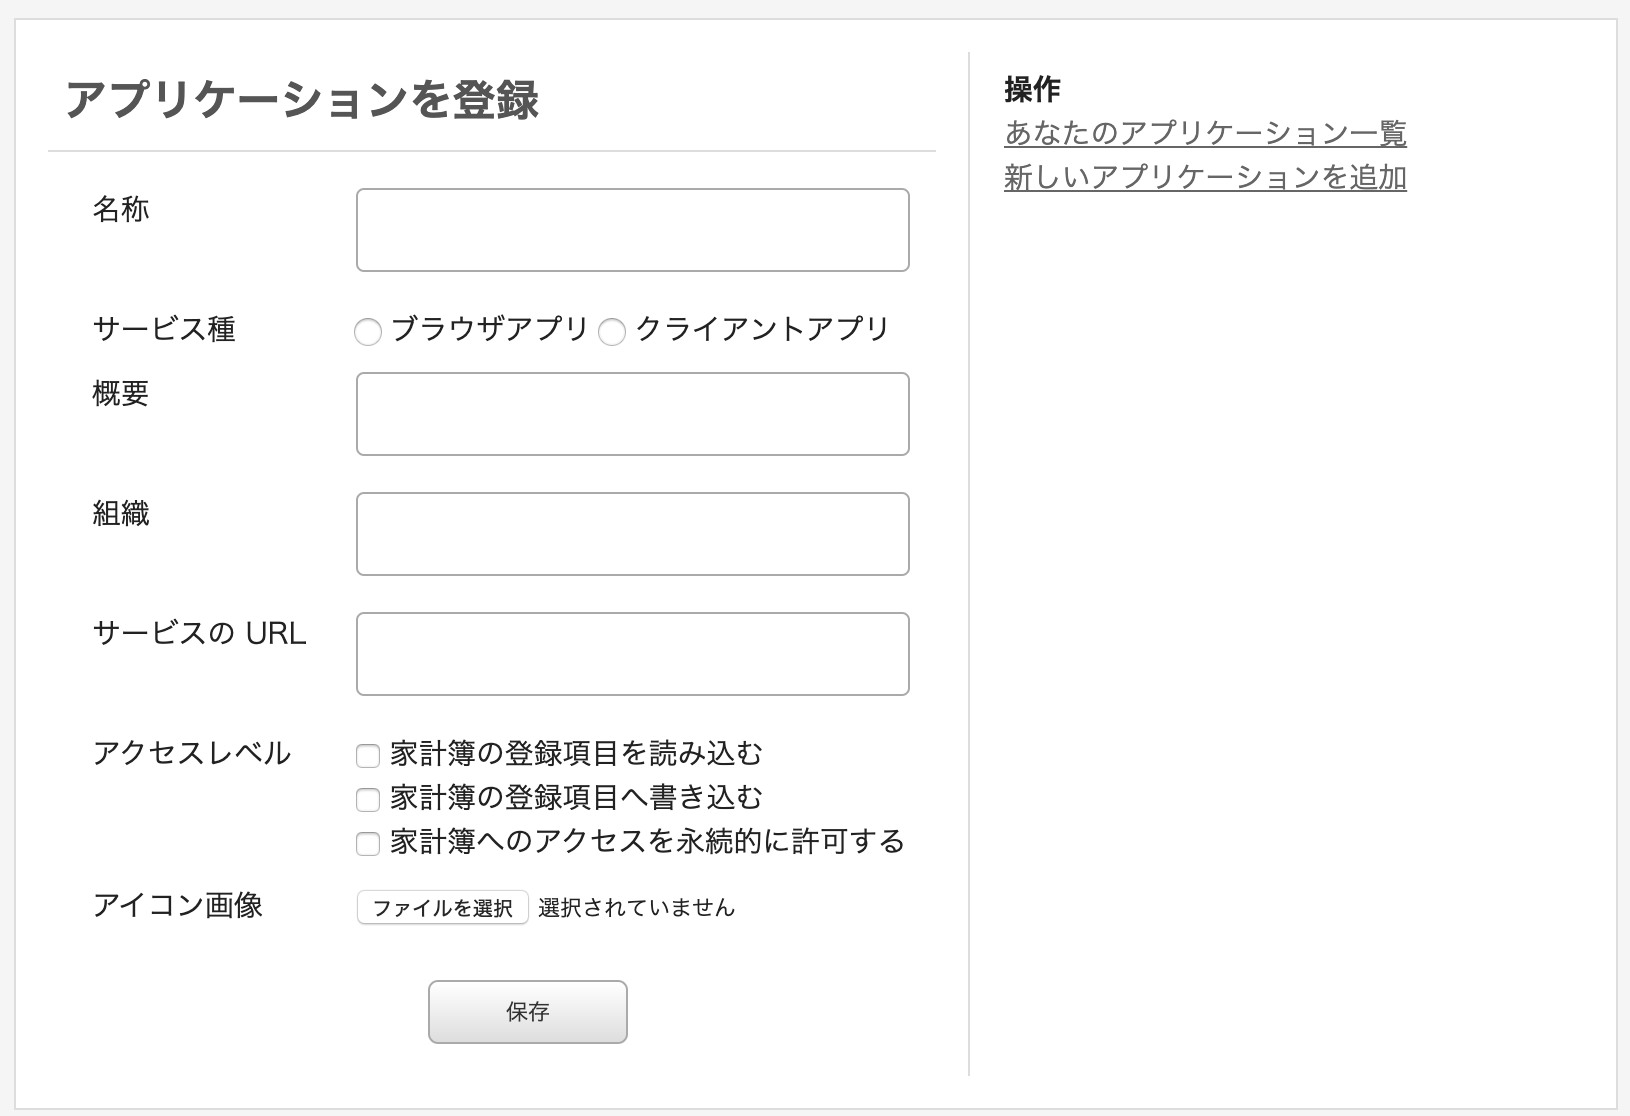Click the 名称 field label
The width and height of the screenshot is (1630, 1116).
[x=121, y=209]
